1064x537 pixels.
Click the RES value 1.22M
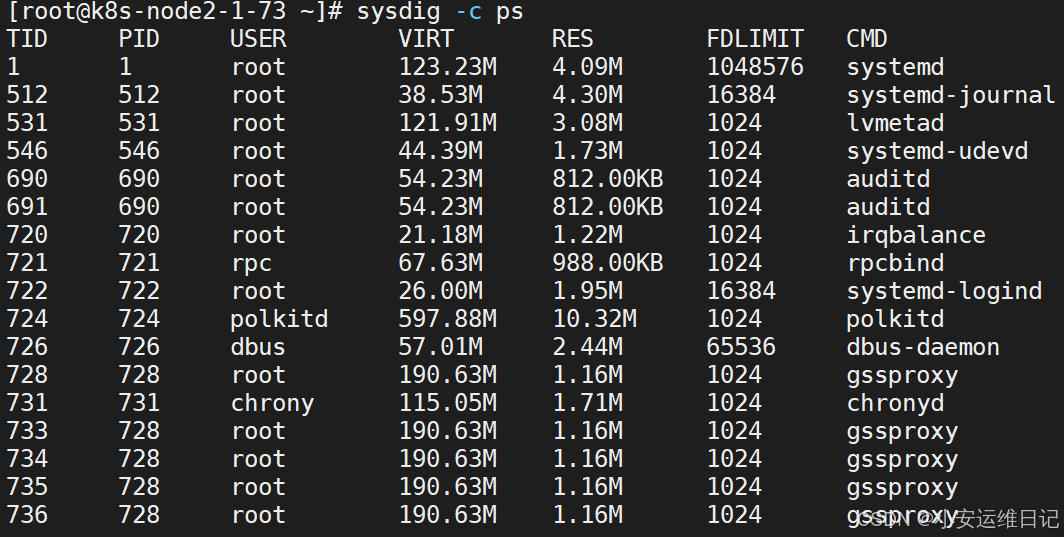tap(587, 235)
